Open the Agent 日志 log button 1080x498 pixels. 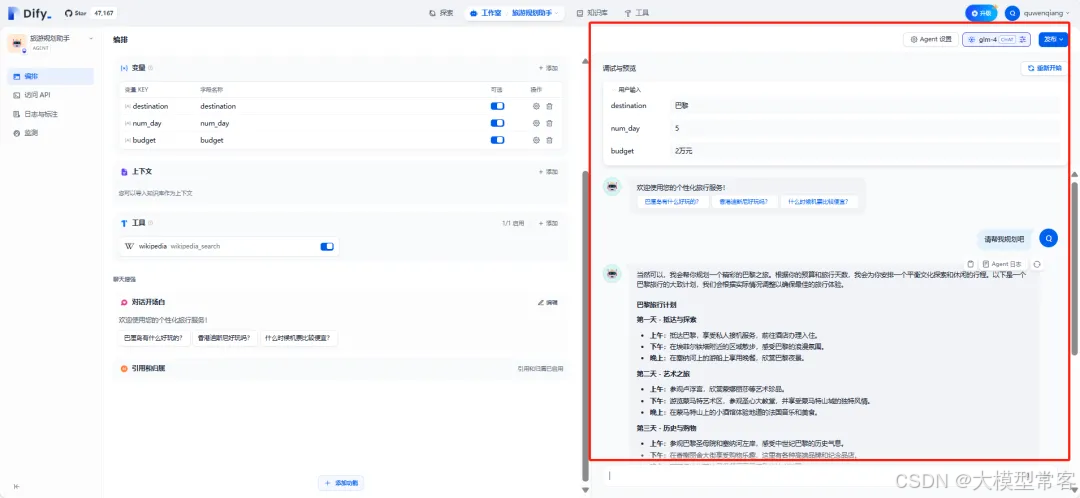click(x=1003, y=264)
